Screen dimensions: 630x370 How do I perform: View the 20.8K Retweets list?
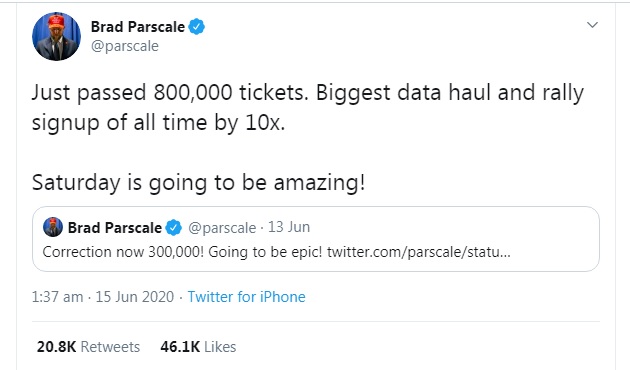click(88, 347)
